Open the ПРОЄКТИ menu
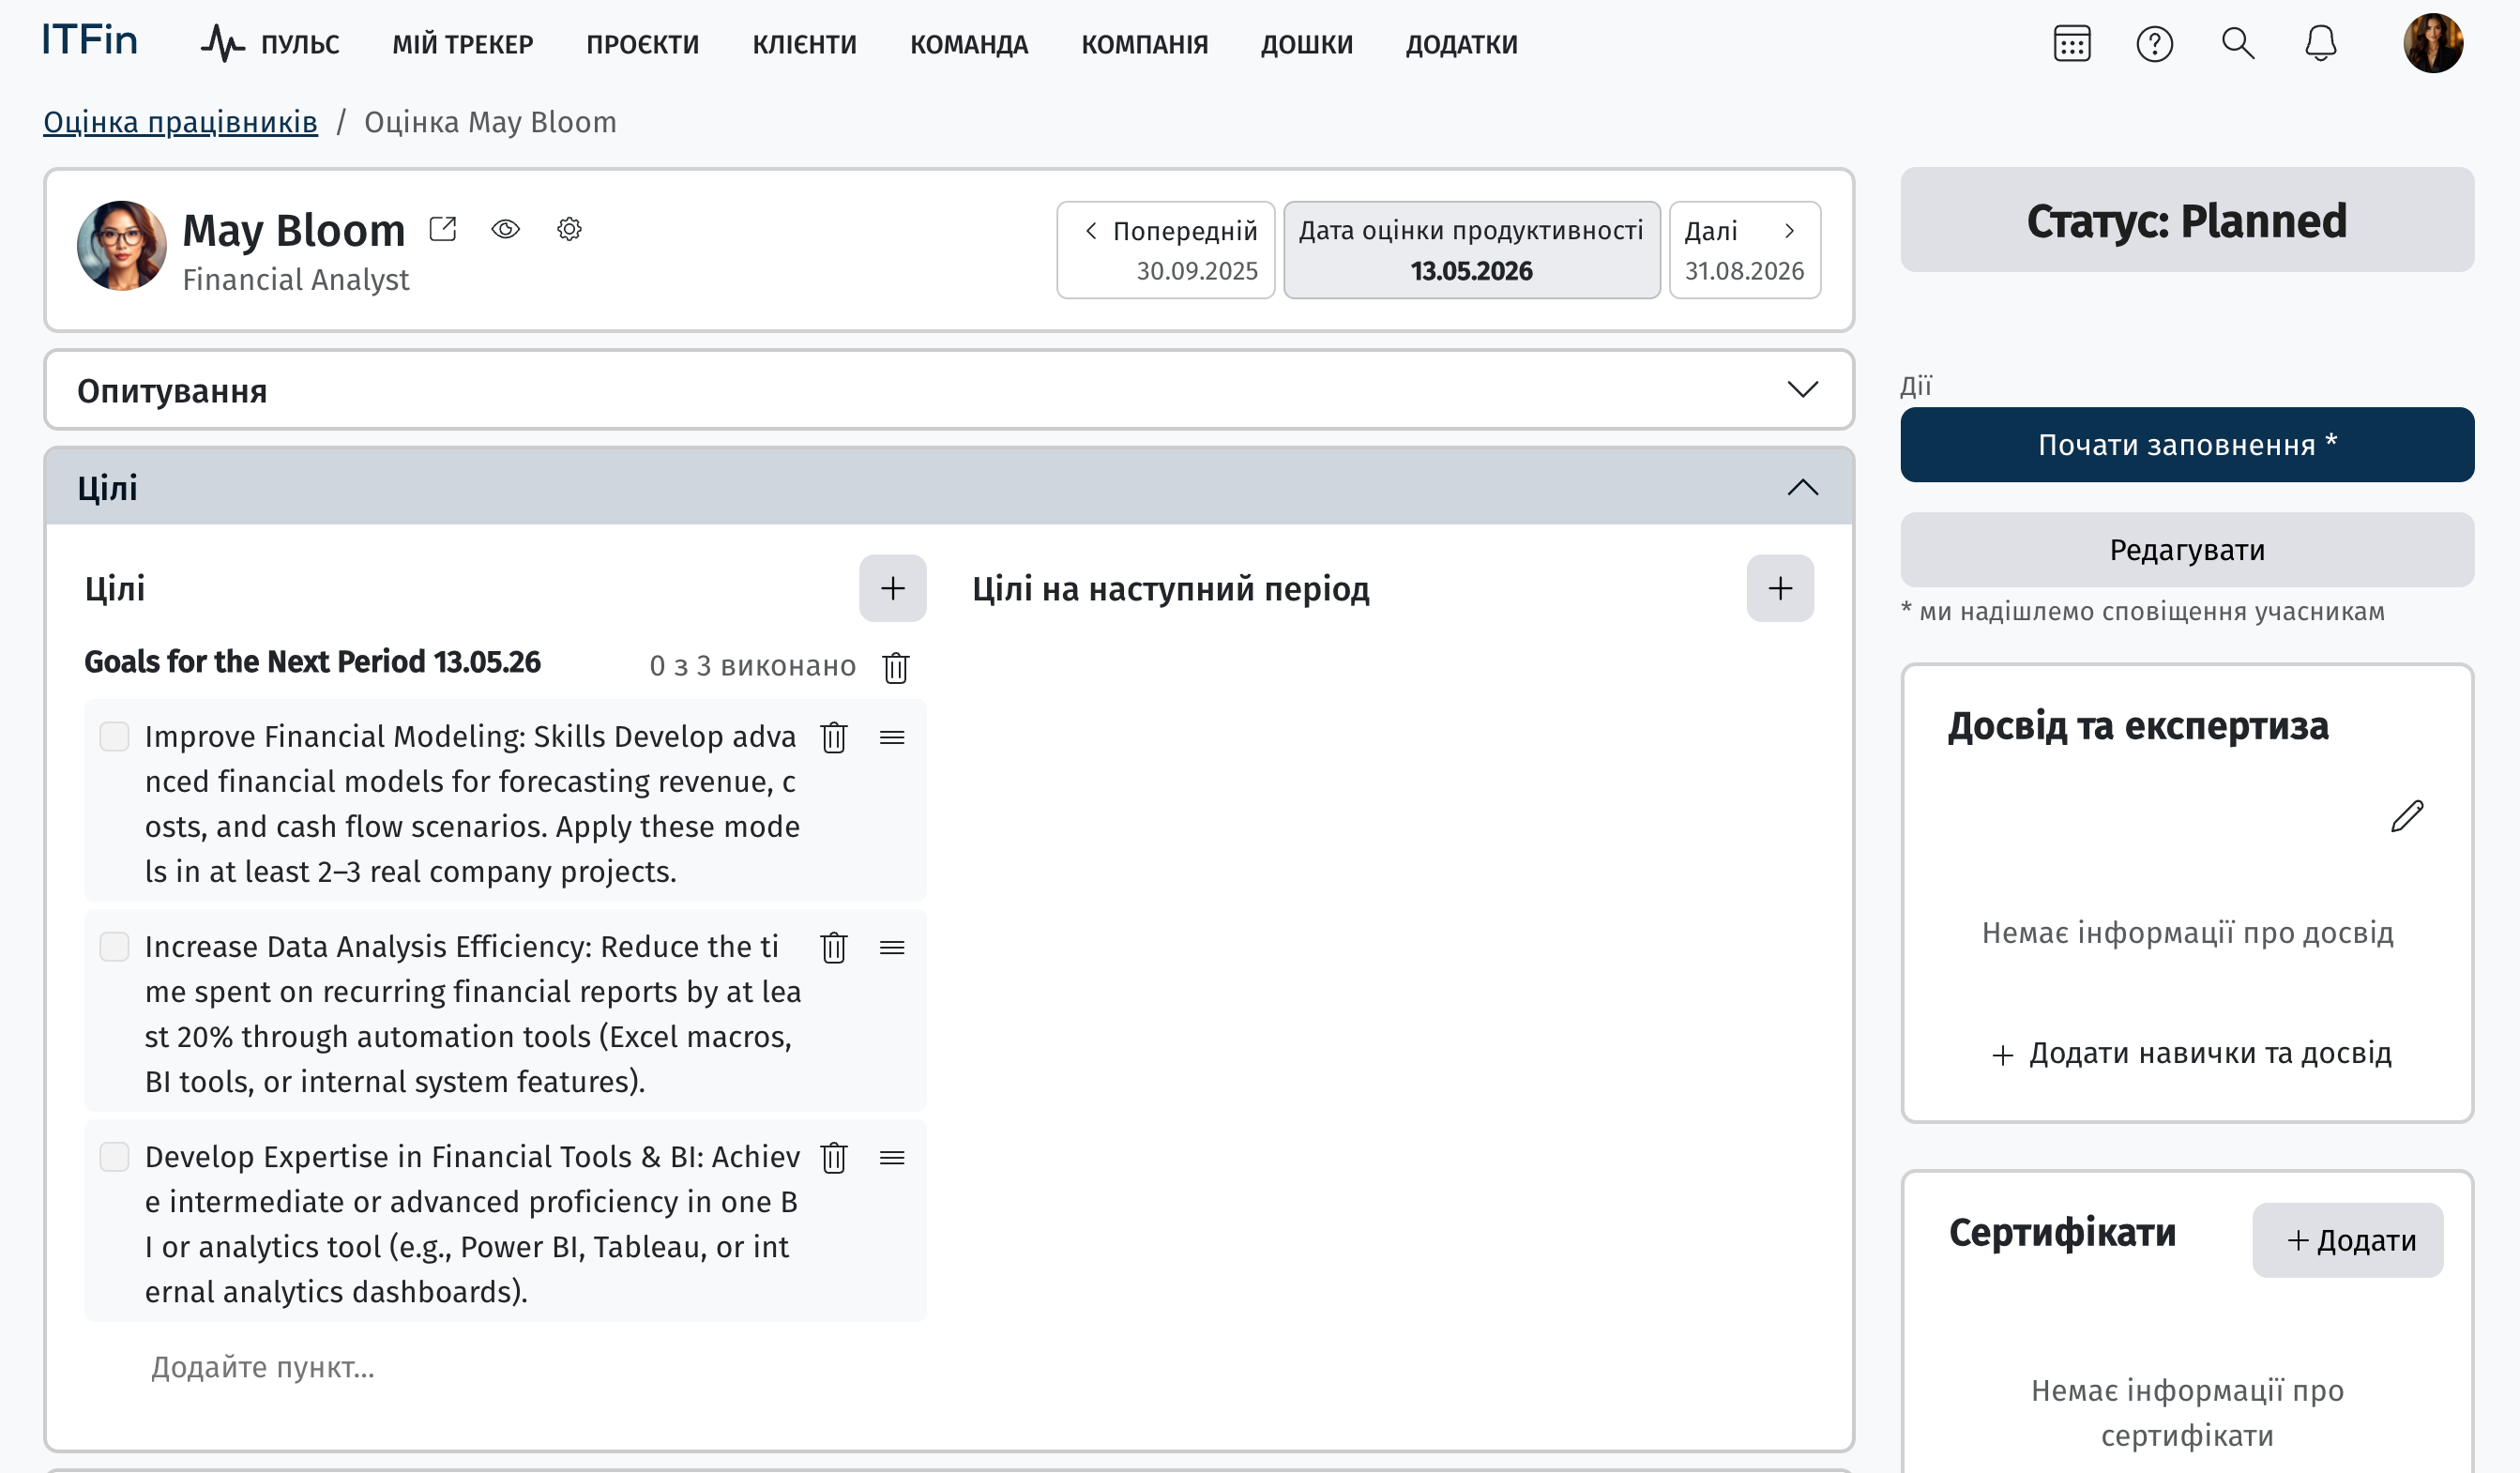This screenshot has width=2520, height=1473. click(642, 45)
